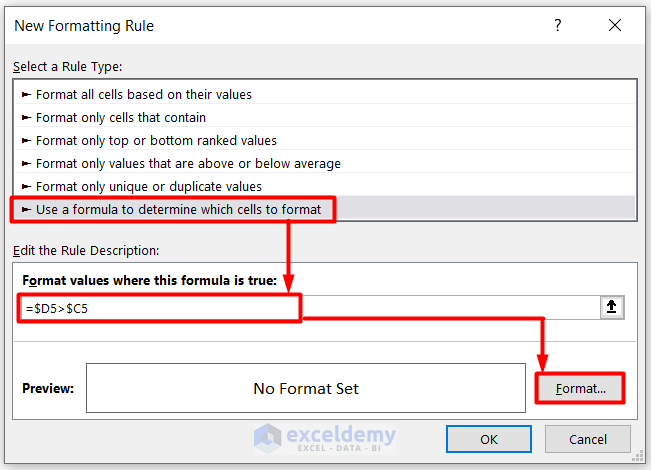The height and width of the screenshot is (470, 651).
Task: Cancel the new formatting rule
Action: [588, 439]
